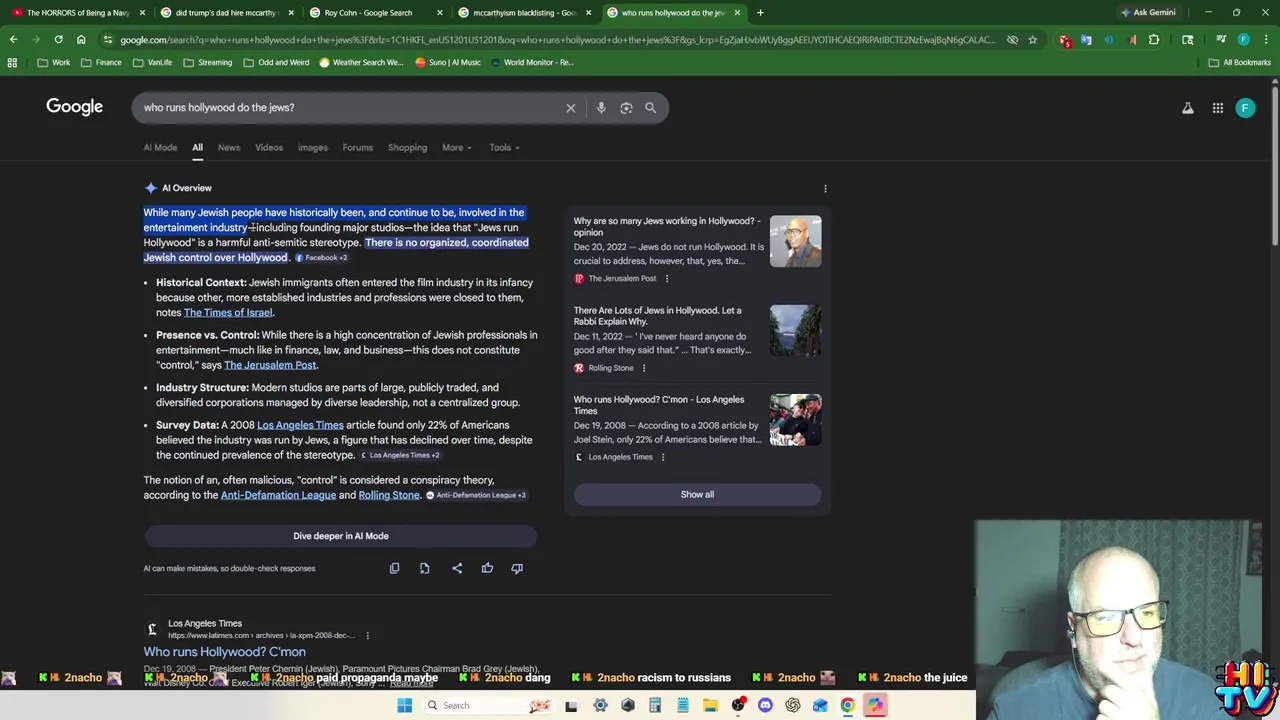Go back to previous page
The height and width of the screenshot is (720, 1280).
pos(13,40)
